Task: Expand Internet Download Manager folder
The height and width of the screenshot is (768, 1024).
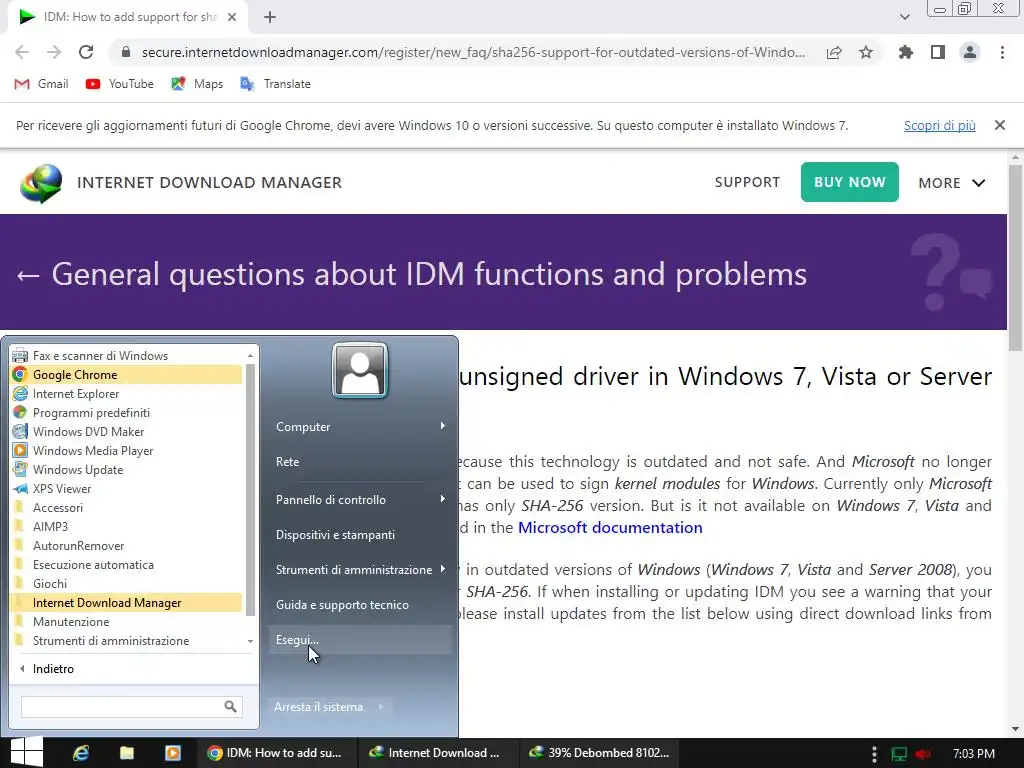Action: 127,602
